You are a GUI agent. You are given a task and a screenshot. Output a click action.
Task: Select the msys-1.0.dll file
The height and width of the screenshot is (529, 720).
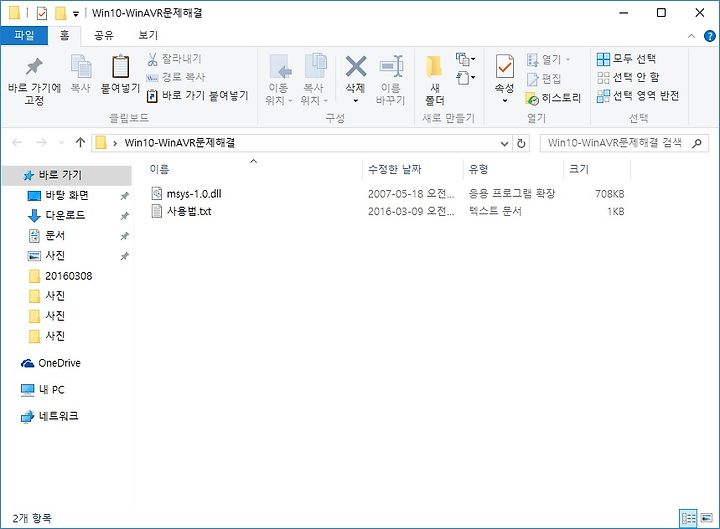[x=186, y=194]
